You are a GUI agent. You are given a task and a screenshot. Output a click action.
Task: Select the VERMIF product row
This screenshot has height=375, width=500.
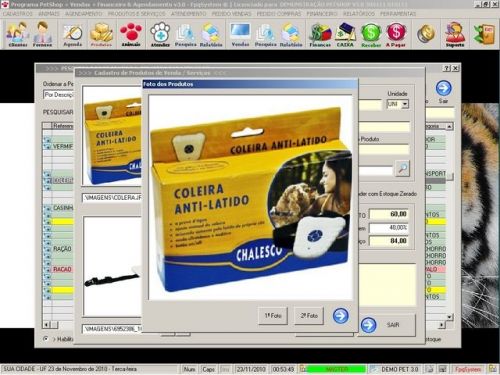click(58, 146)
